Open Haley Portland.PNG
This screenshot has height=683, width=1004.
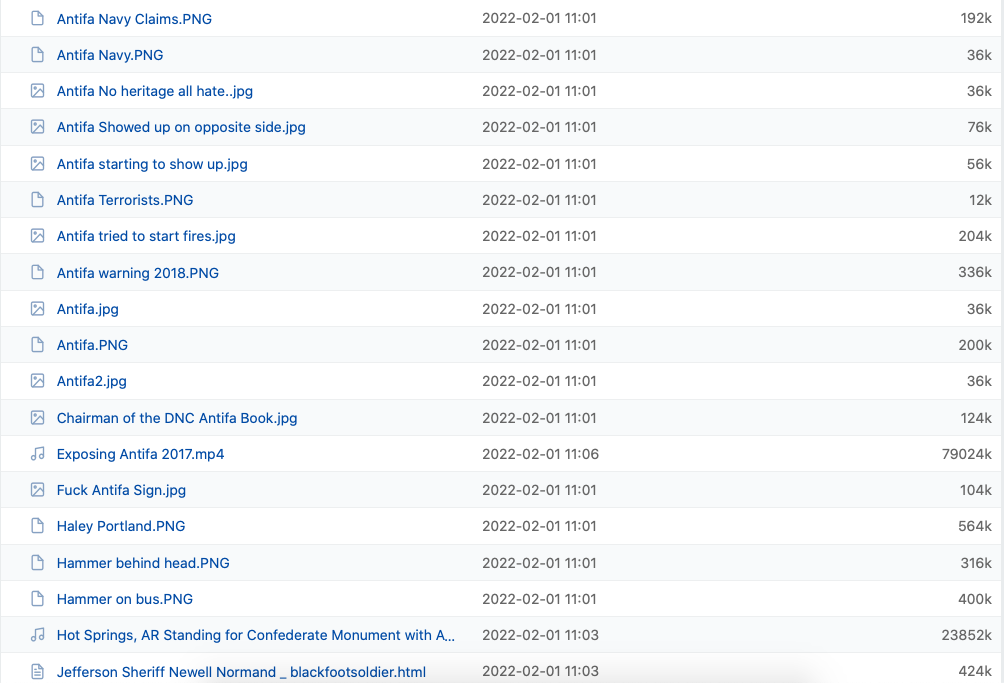coord(121,526)
